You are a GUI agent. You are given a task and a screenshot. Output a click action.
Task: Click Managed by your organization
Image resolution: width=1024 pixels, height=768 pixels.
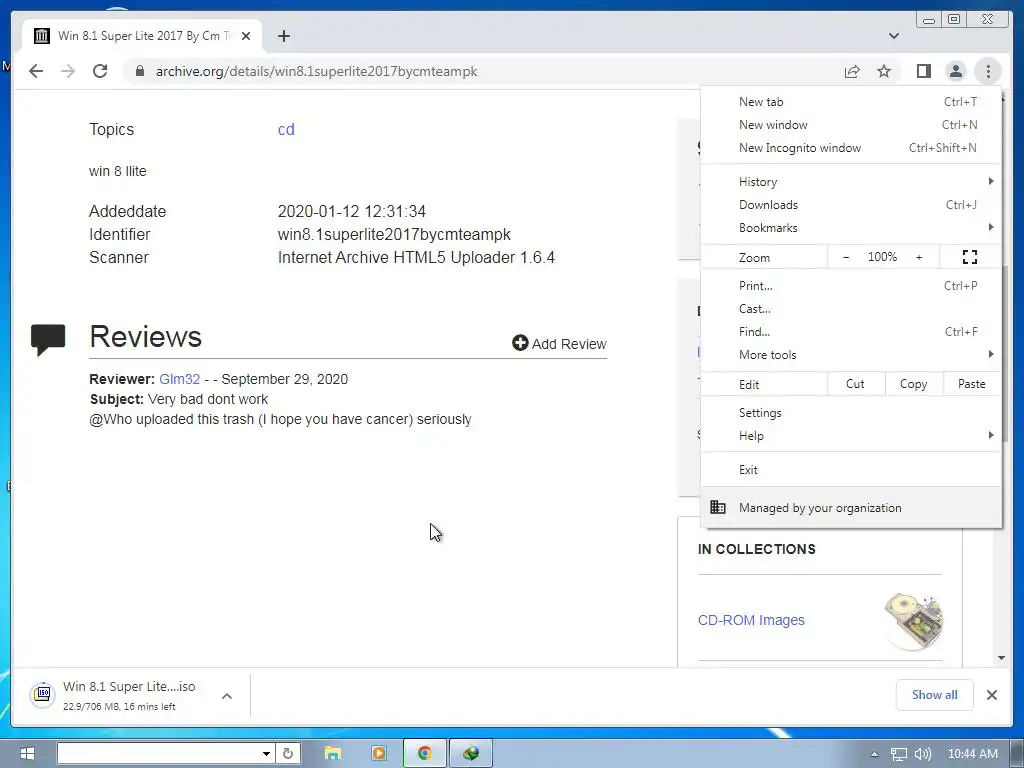coord(851,507)
